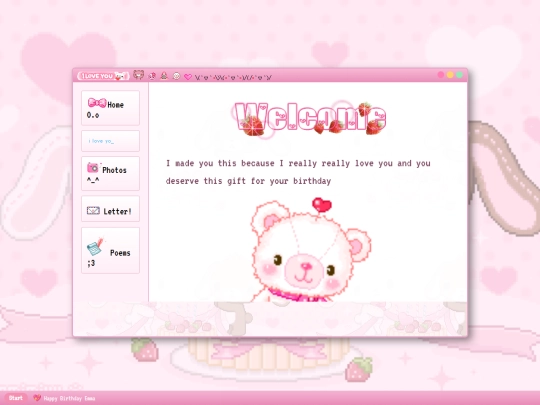The width and height of the screenshot is (540, 405).
Task: Click the pink window control dot
Action: click(440, 75)
